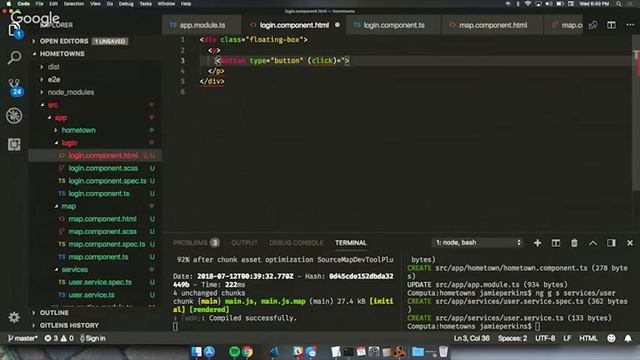
Task: Open the Manage gear icon
Action: [14, 317]
